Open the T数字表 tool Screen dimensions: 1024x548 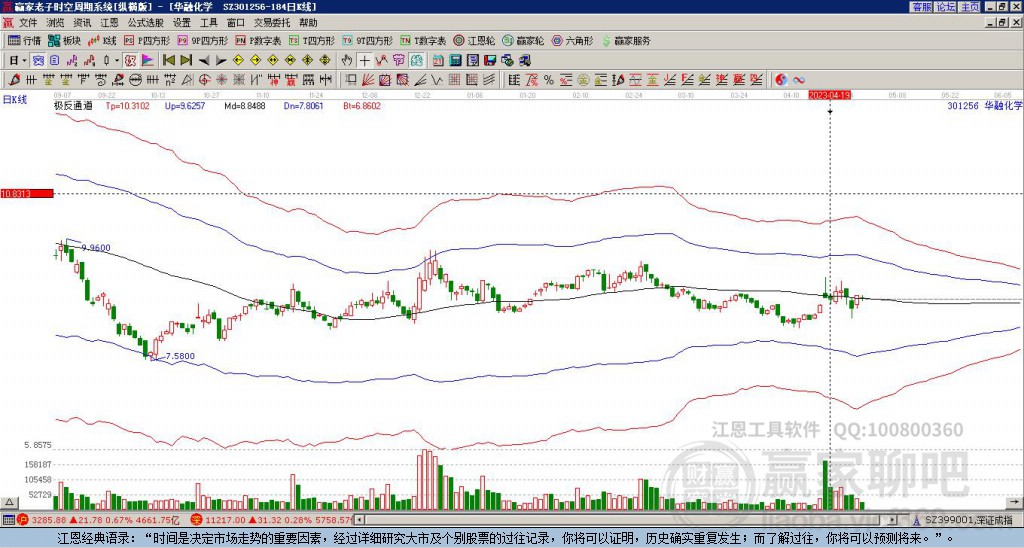[423, 40]
